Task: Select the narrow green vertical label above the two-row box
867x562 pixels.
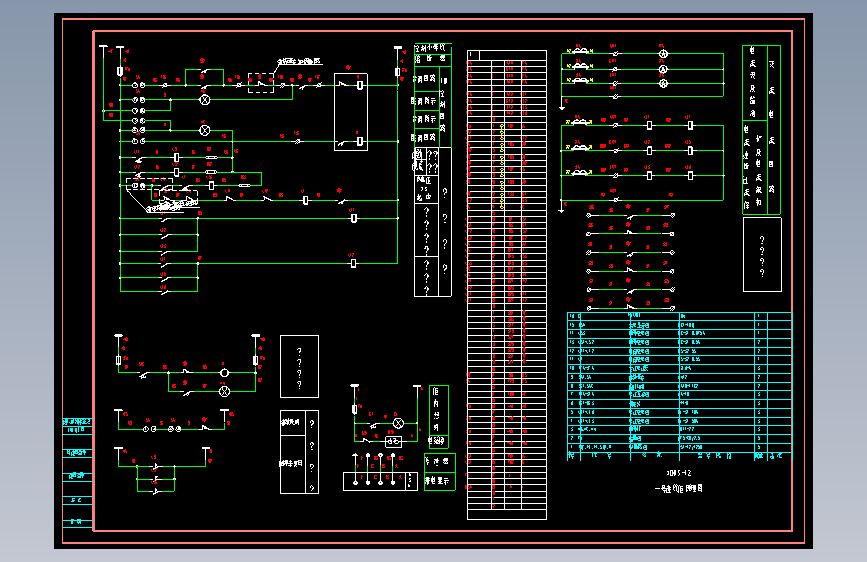Action: 438,417
